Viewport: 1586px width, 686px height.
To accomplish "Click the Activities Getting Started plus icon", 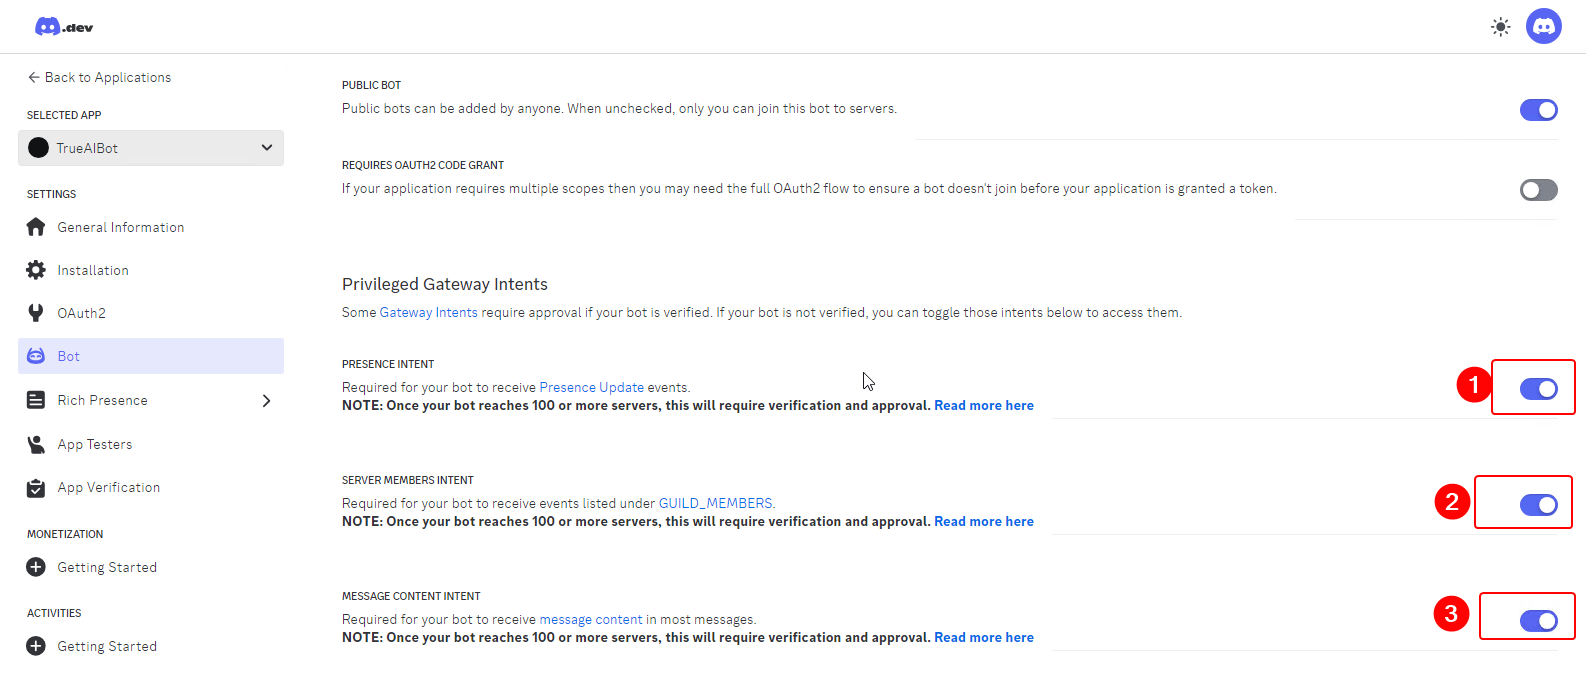I will coord(36,646).
